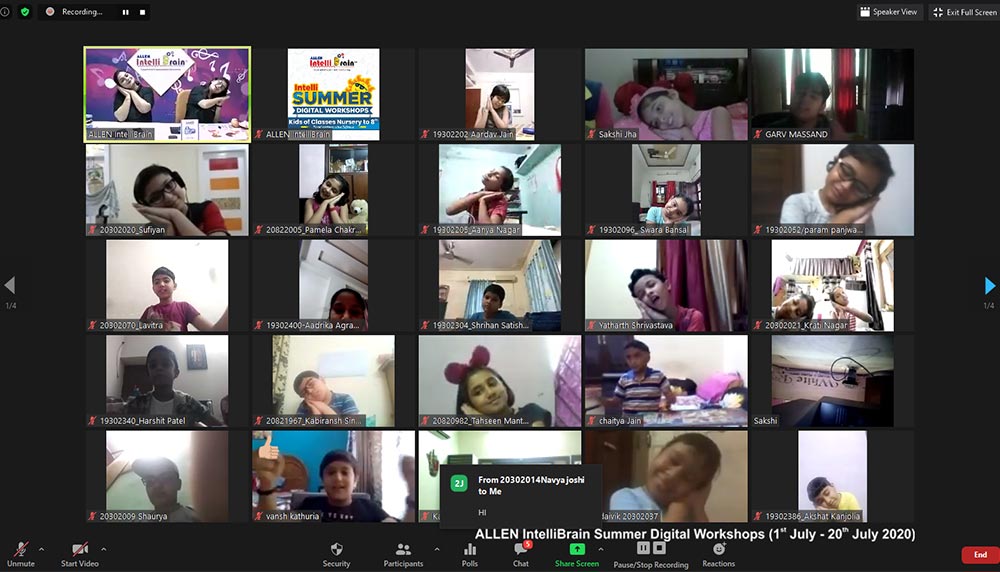1000x572 pixels.
Task: Open video options arrow beside Start Video
Action: (103, 548)
